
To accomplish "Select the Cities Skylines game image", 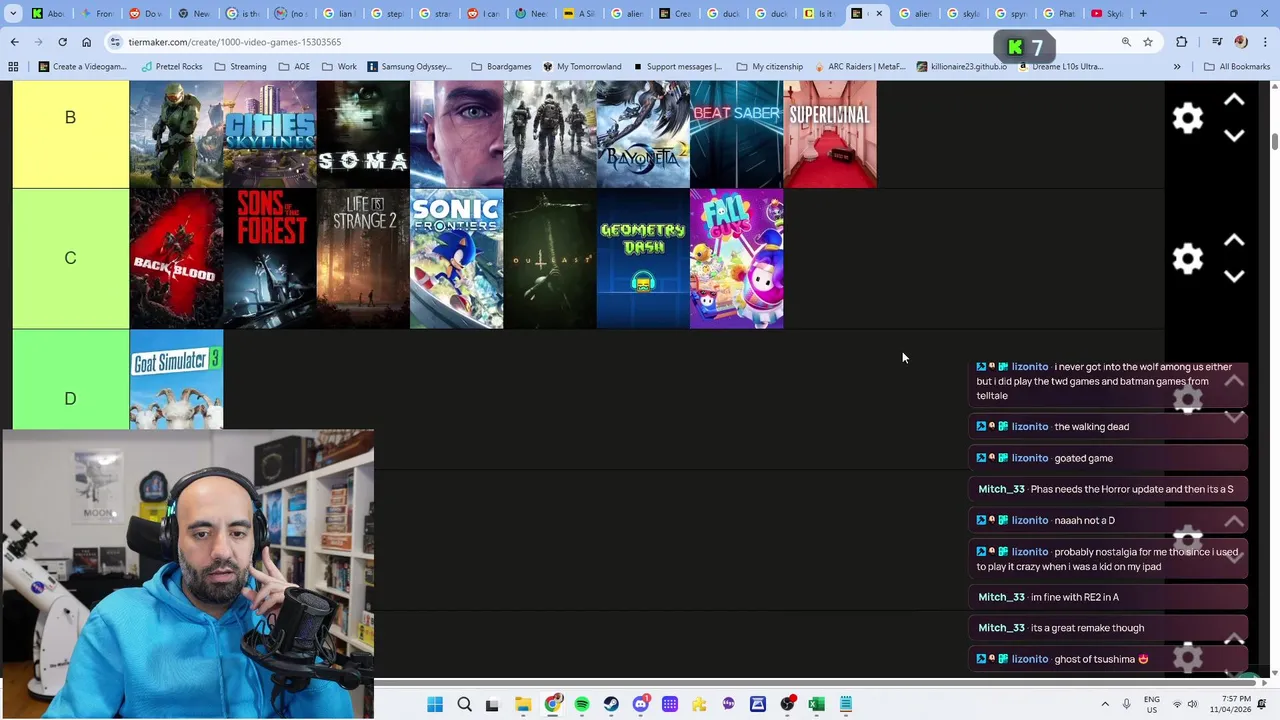I will point(270,134).
